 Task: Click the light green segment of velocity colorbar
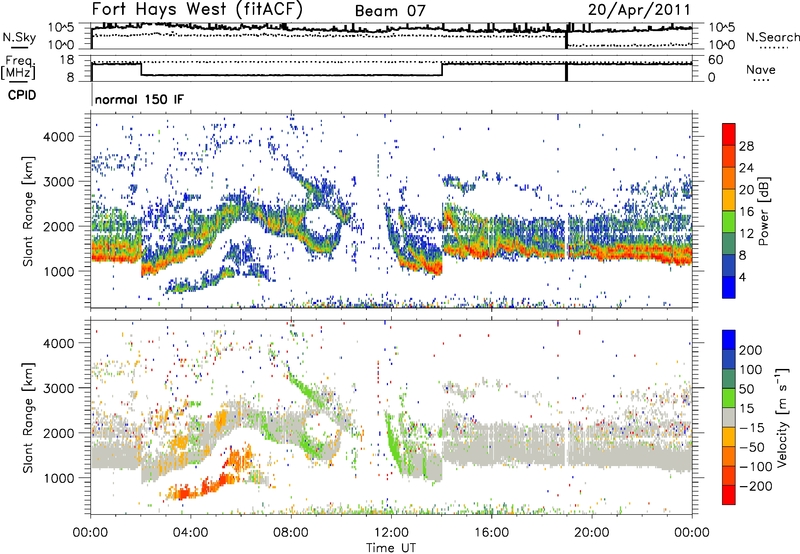(x=729, y=398)
